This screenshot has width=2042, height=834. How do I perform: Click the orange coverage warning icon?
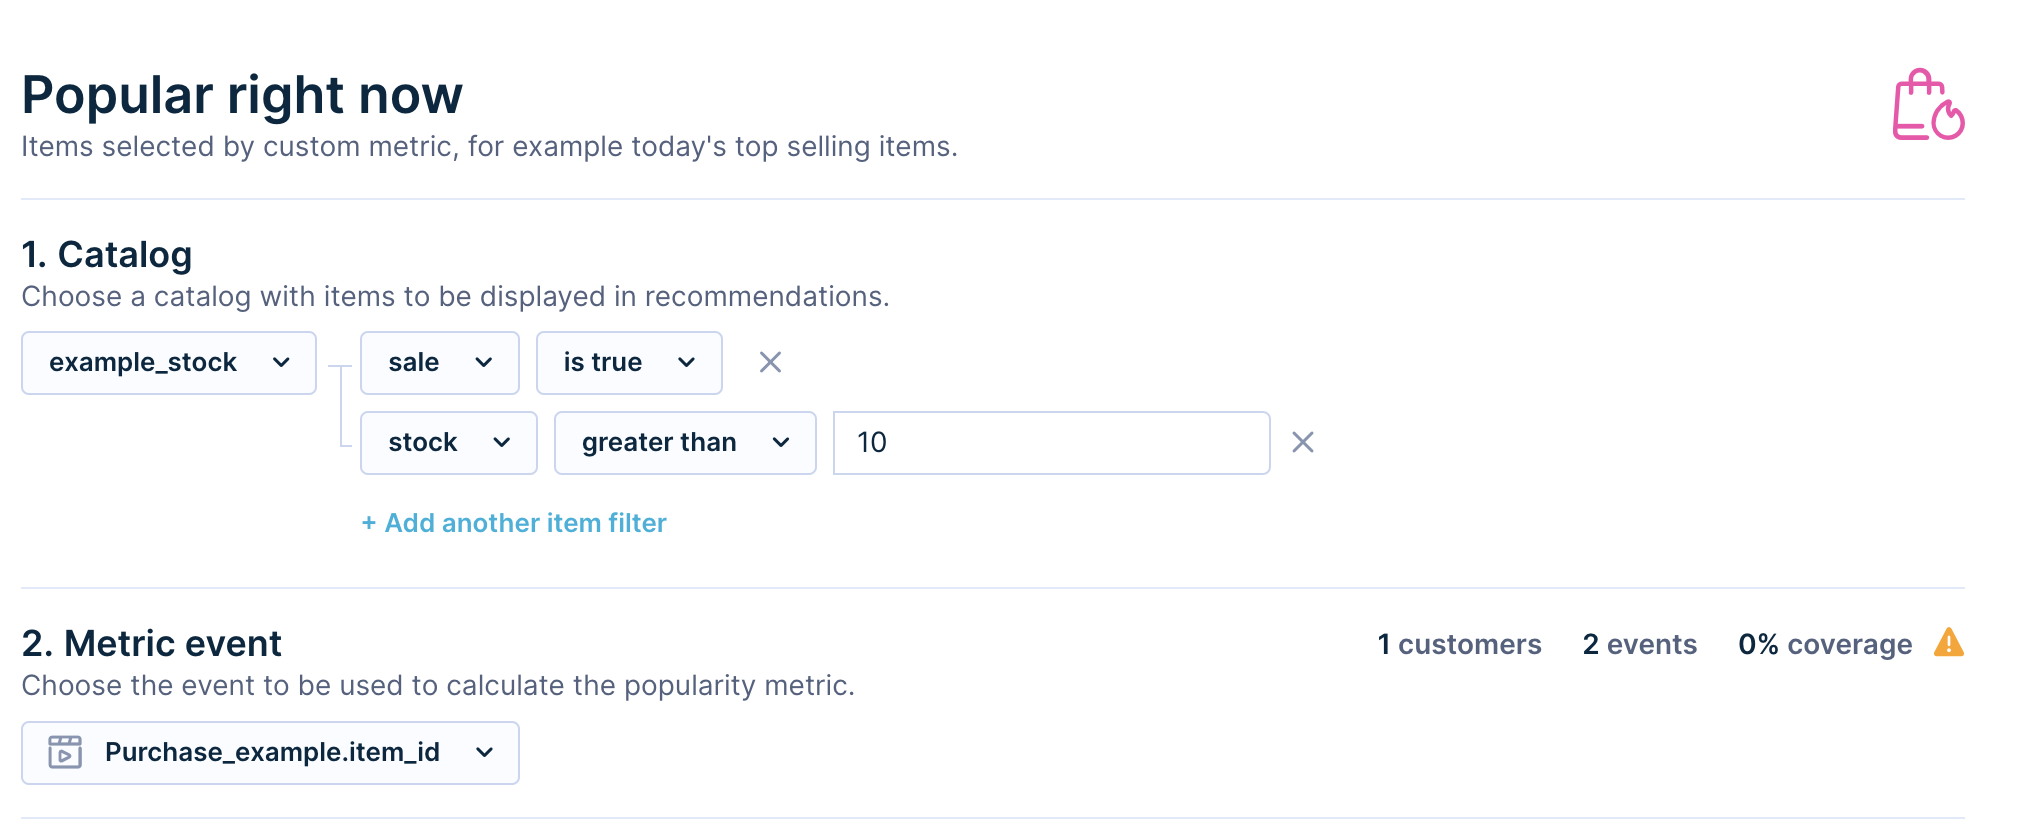click(x=1948, y=643)
